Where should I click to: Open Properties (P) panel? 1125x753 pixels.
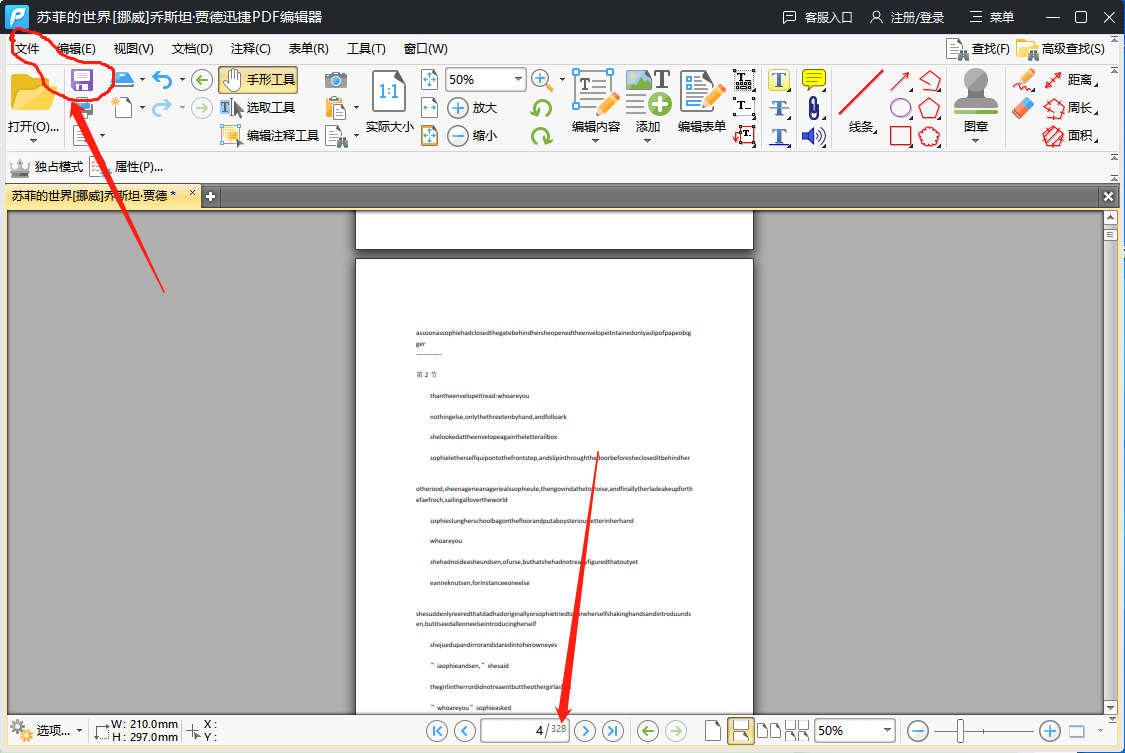(127, 167)
